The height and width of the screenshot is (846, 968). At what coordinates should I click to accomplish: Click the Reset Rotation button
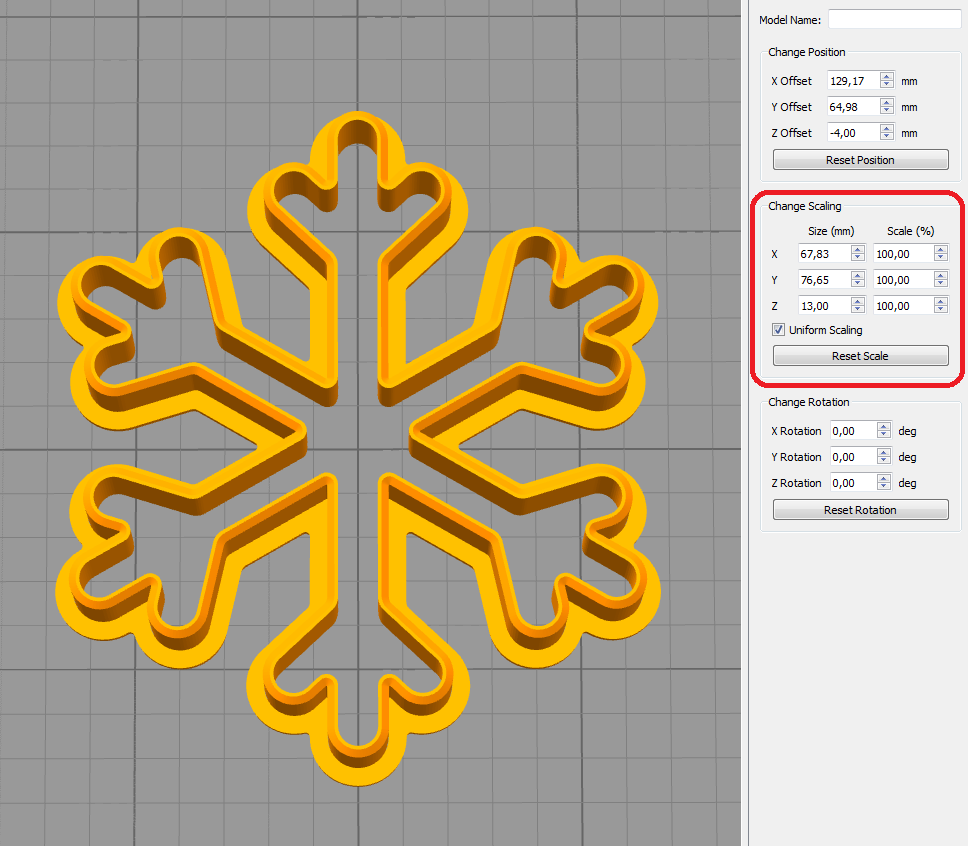click(860, 510)
